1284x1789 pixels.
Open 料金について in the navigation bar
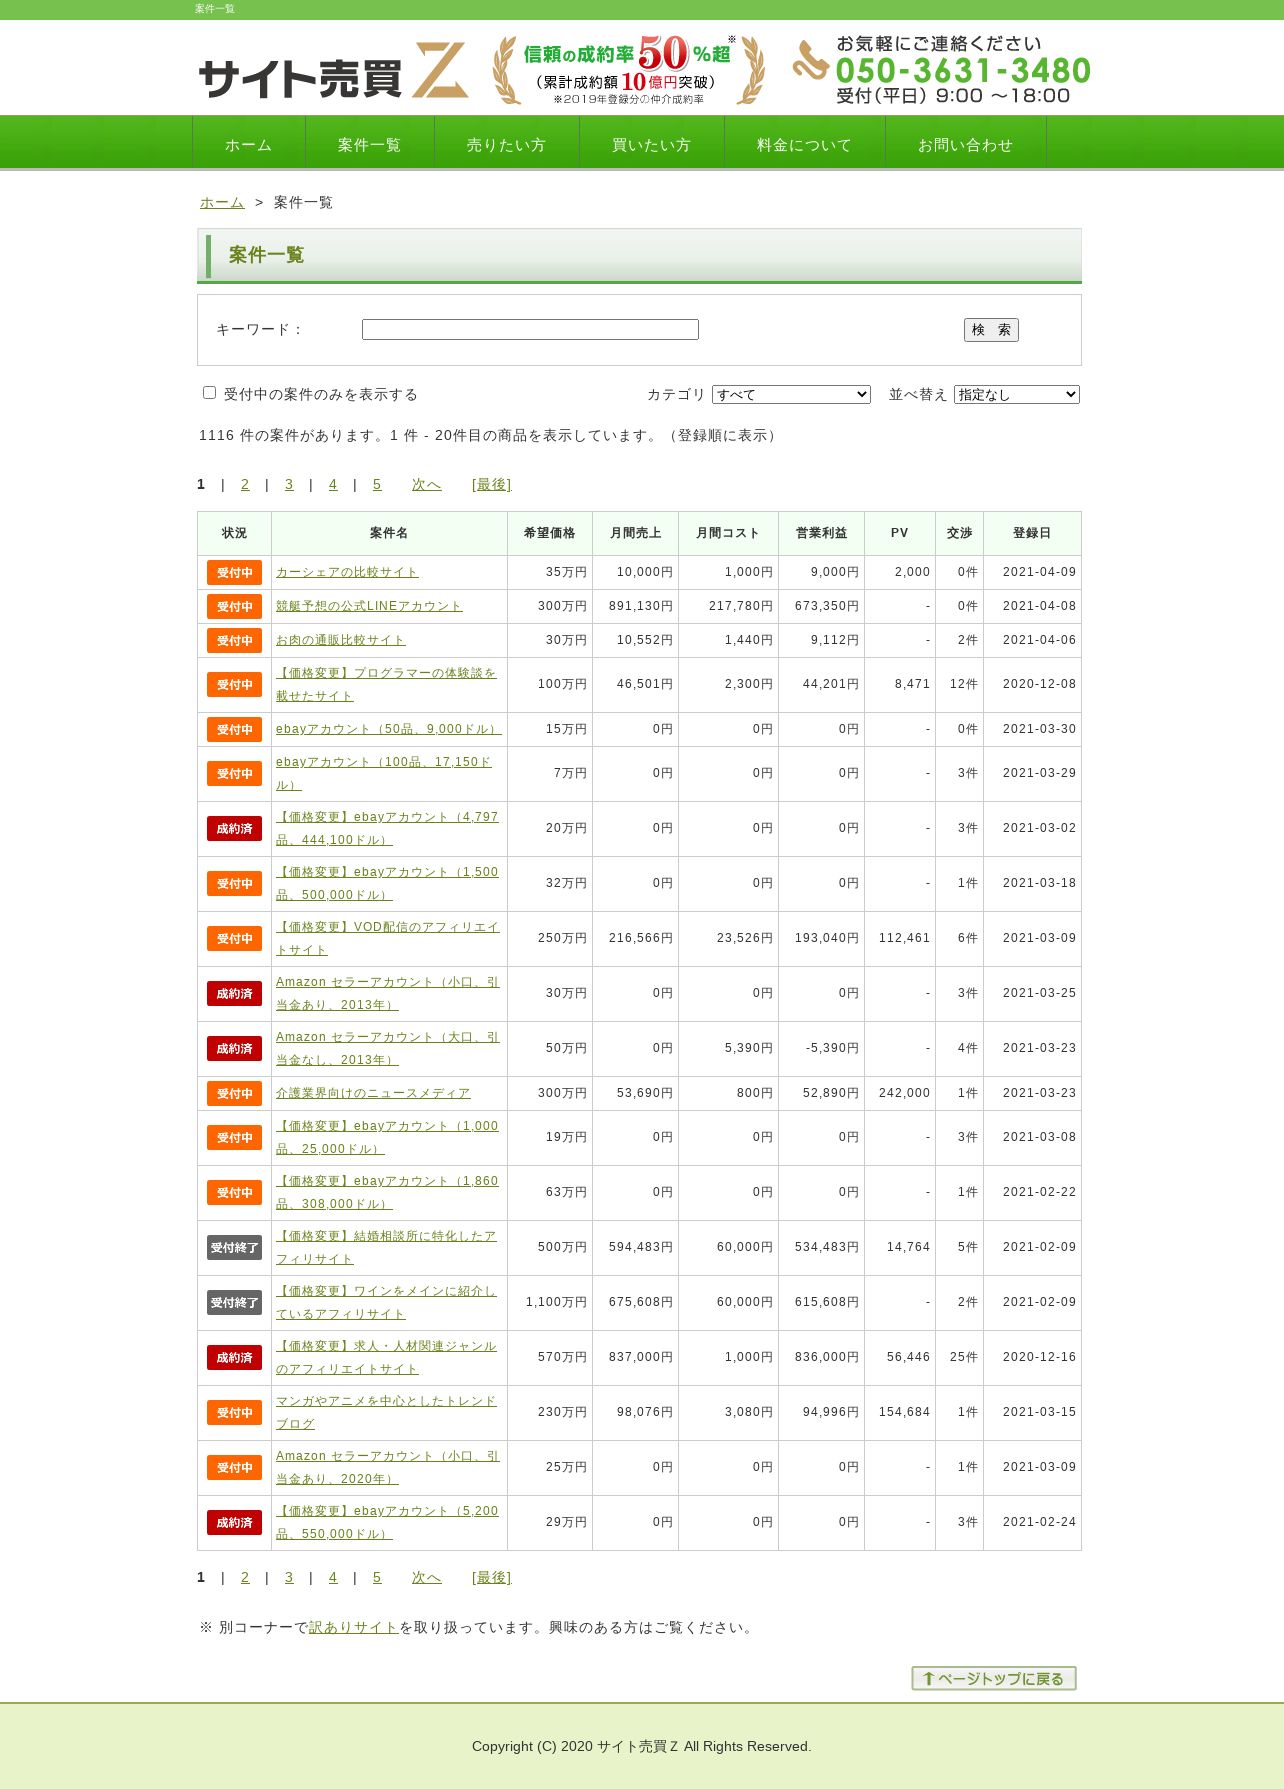tap(805, 144)
